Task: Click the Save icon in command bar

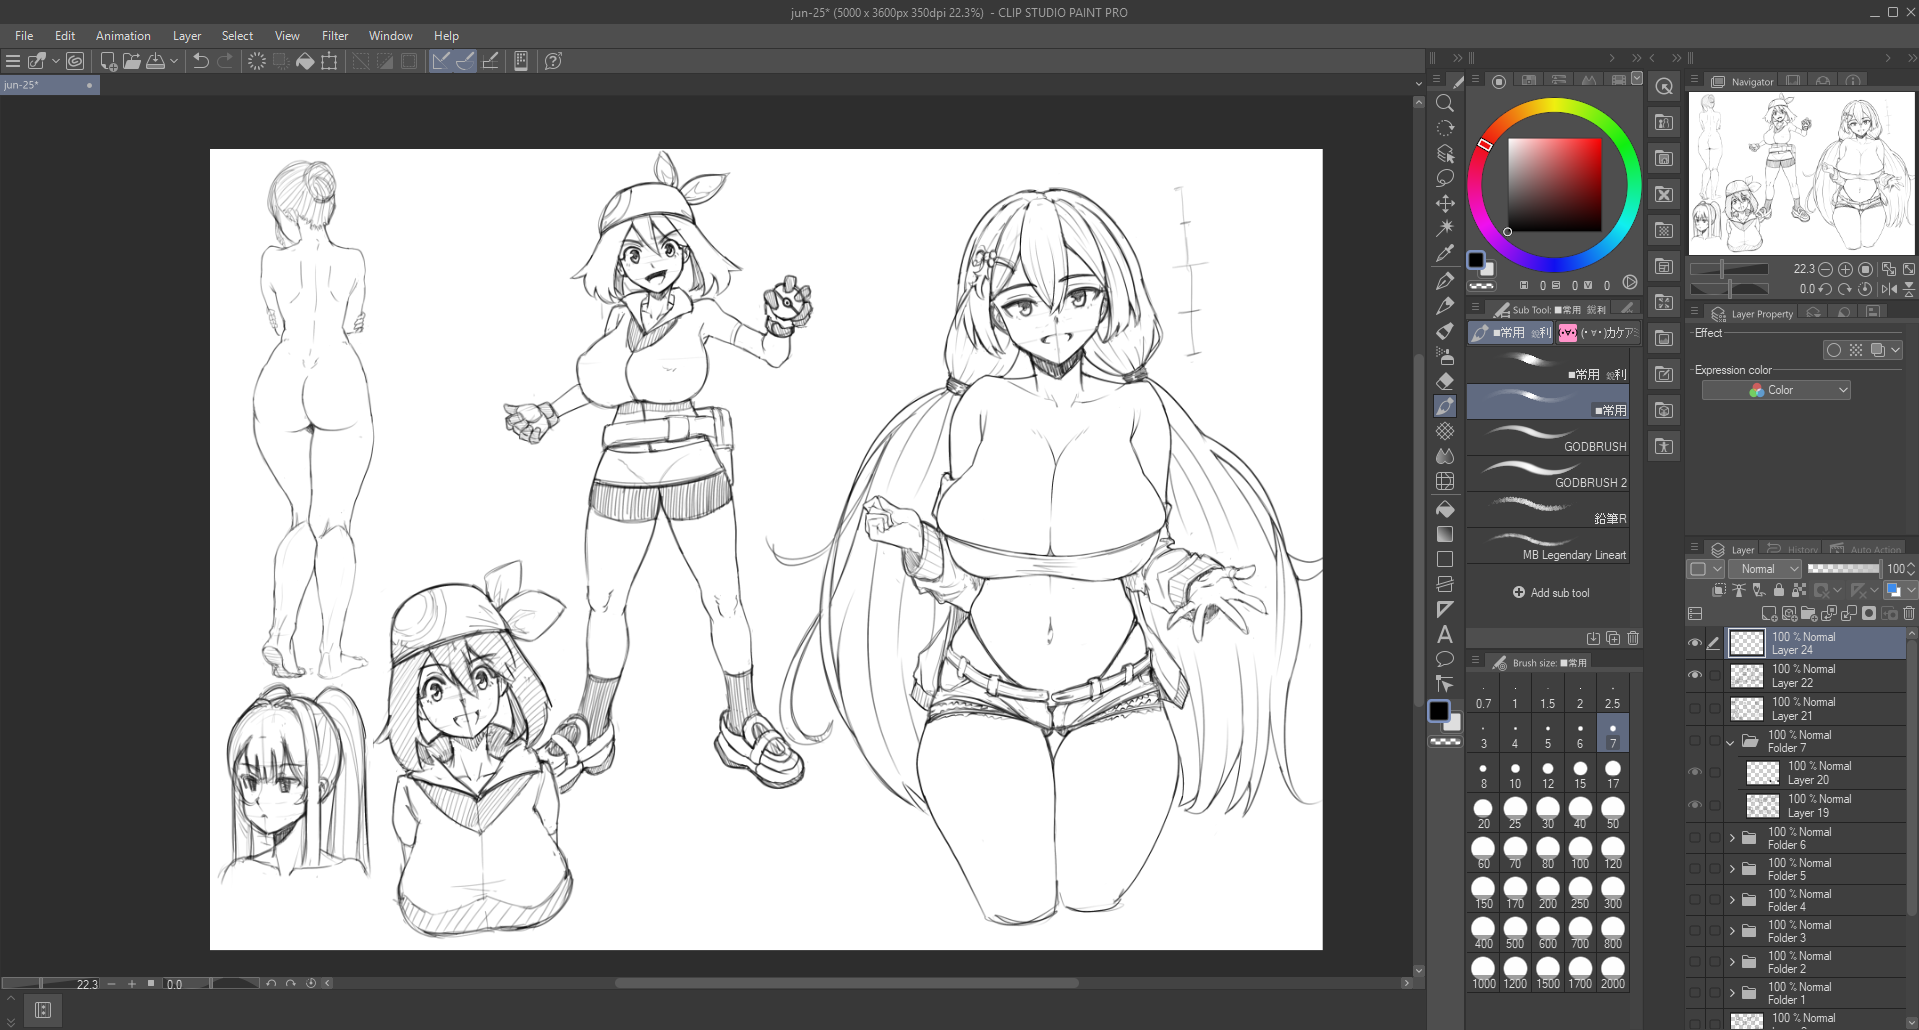Action: tap(156, 61)
